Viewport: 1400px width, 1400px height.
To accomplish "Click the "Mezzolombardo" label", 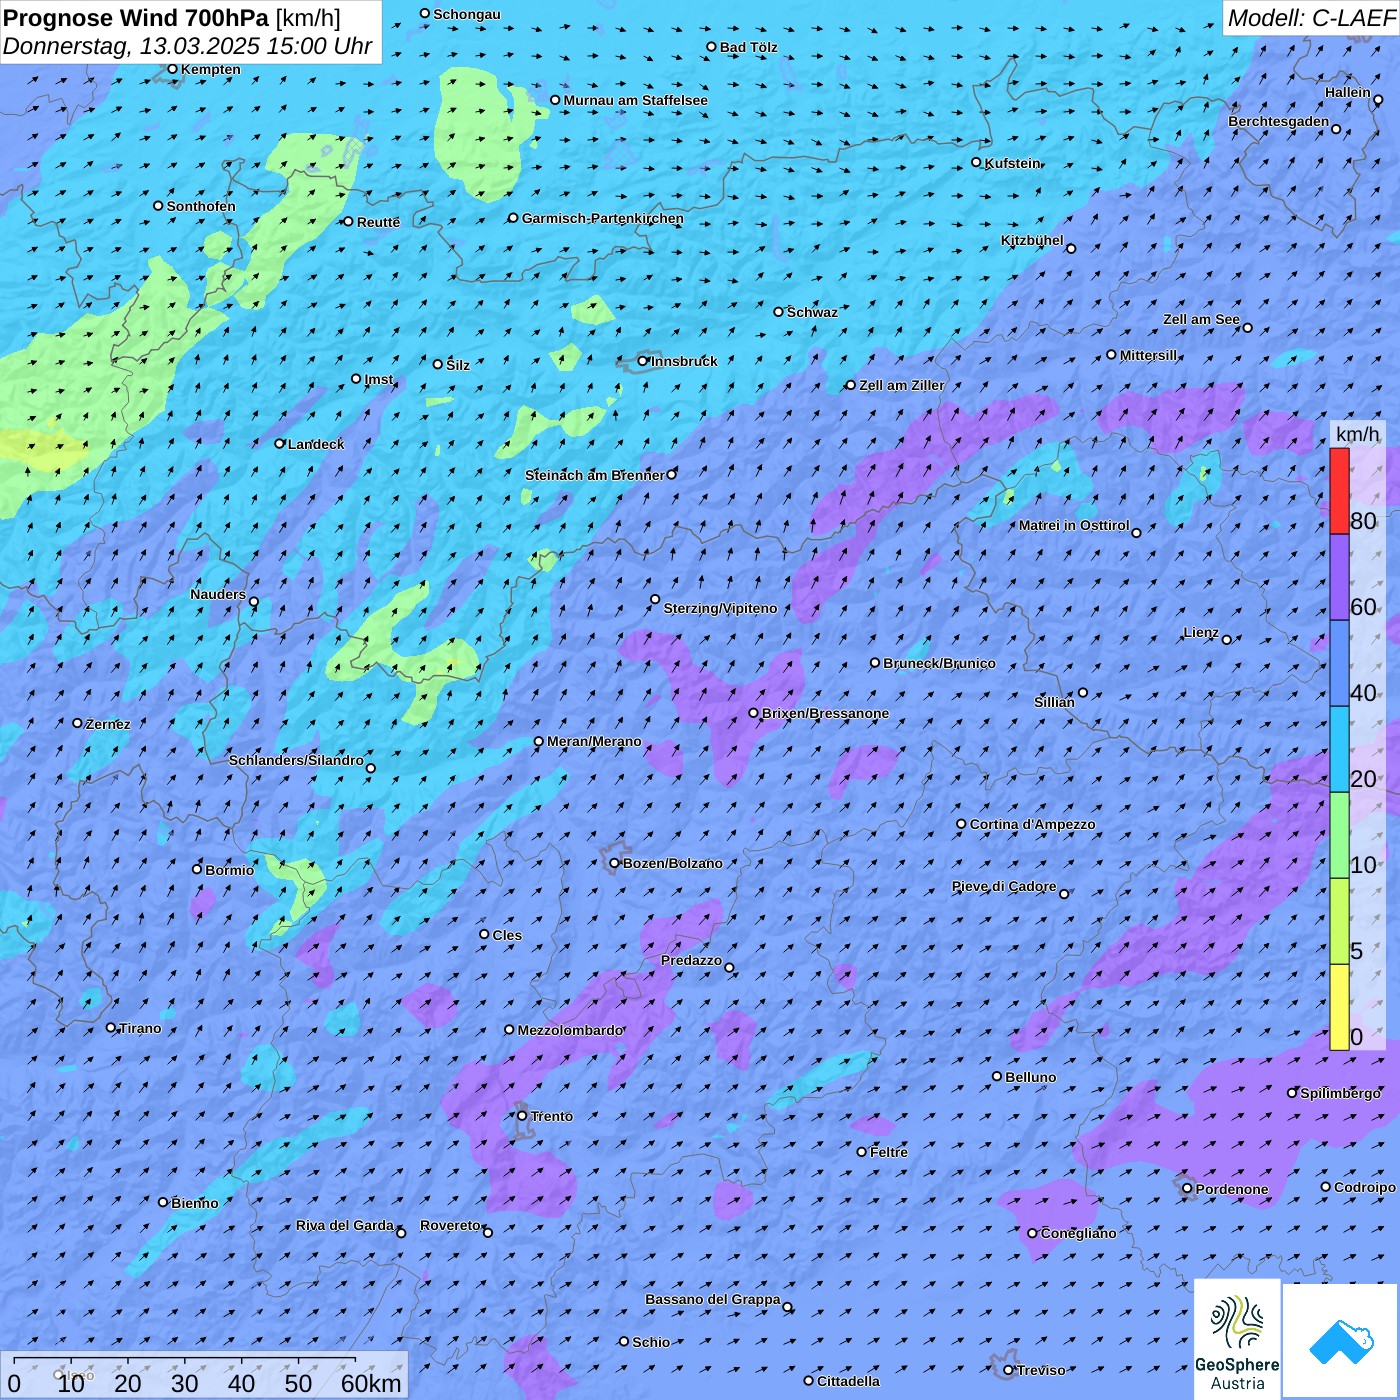I will [x=570, y=1030].
